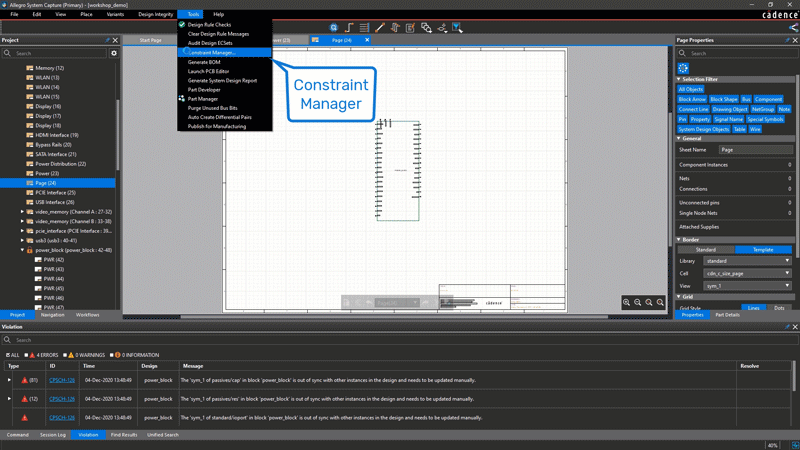Click the blue settings icon in Page Properties
Image resolution: width=800 pixels, height=450 pixels.
pos(683,68)
